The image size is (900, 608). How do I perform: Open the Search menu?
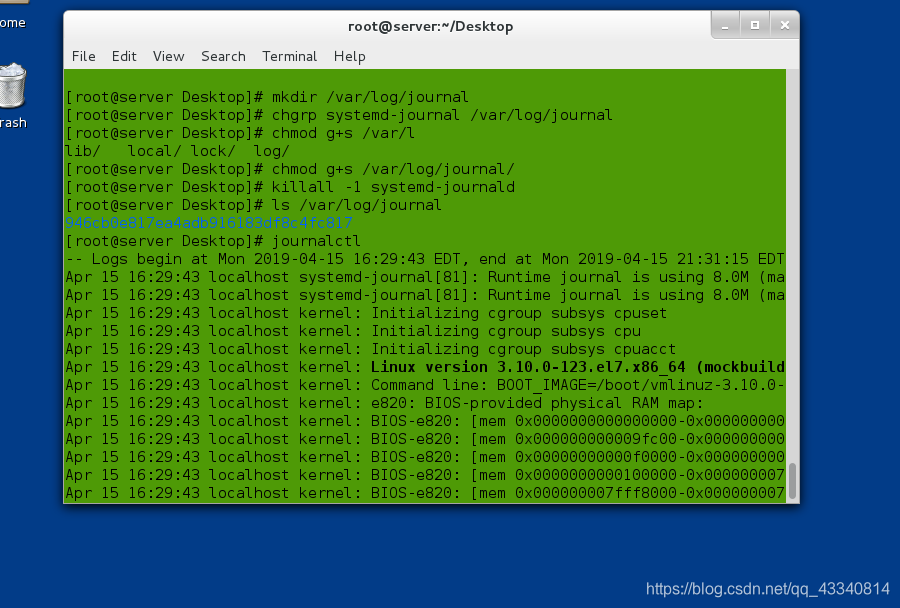pos(223,56)
